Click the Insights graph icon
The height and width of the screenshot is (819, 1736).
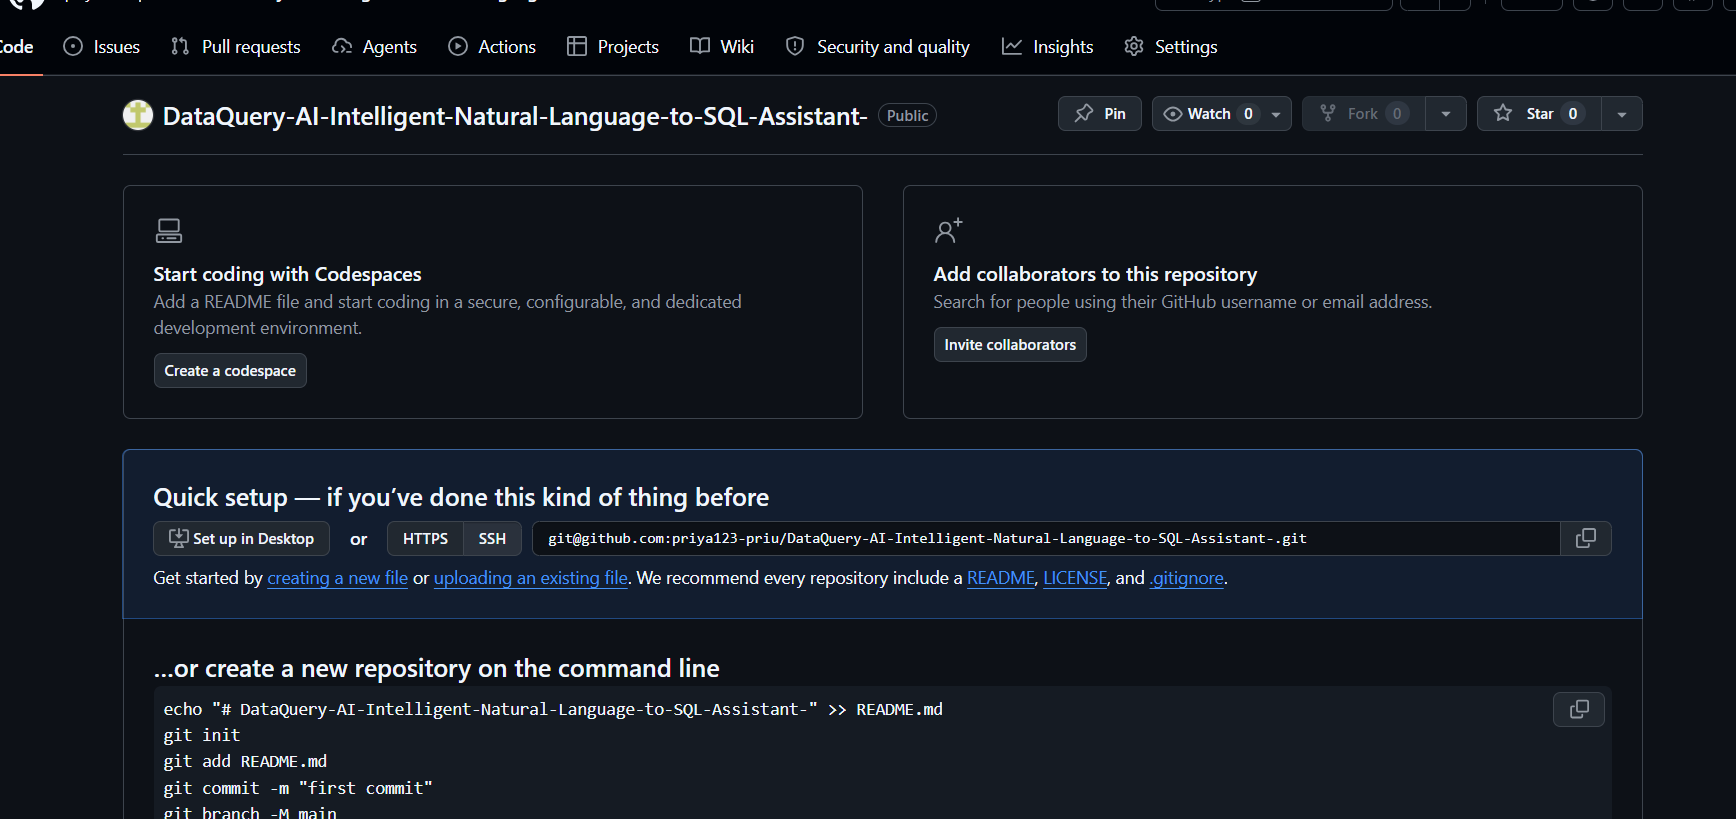(1012, 46)
